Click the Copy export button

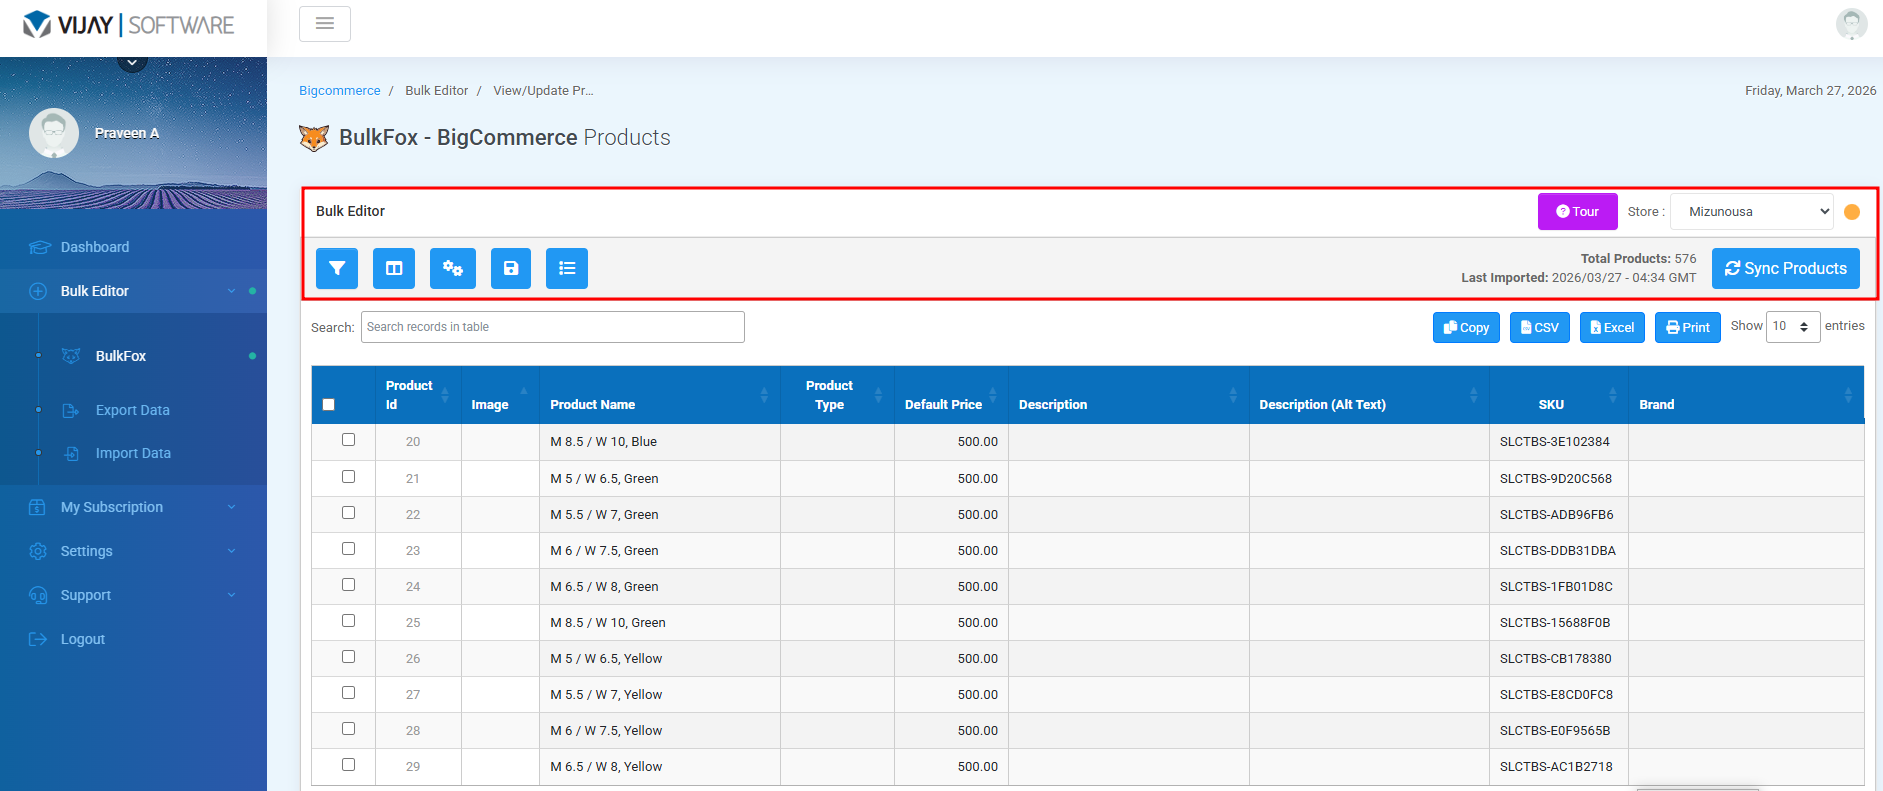pyautogui.click(x=1466, y=327)
